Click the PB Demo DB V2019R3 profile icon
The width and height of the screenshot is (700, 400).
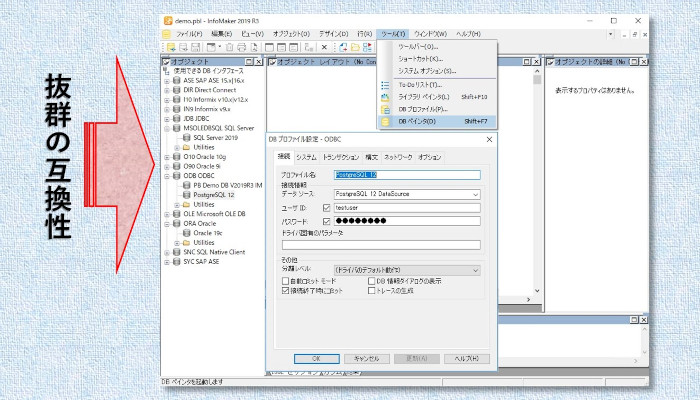[x=186, y=185]
